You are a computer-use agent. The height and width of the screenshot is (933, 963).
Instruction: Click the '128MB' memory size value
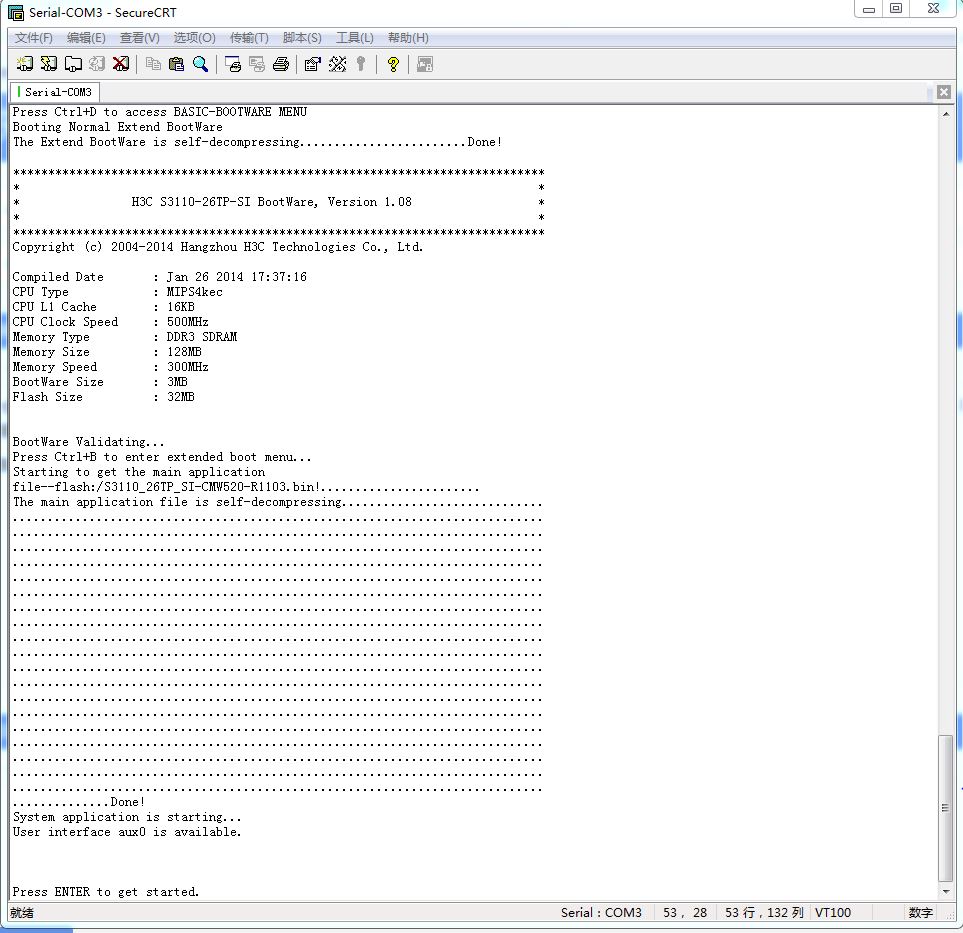tap(184, 352)
